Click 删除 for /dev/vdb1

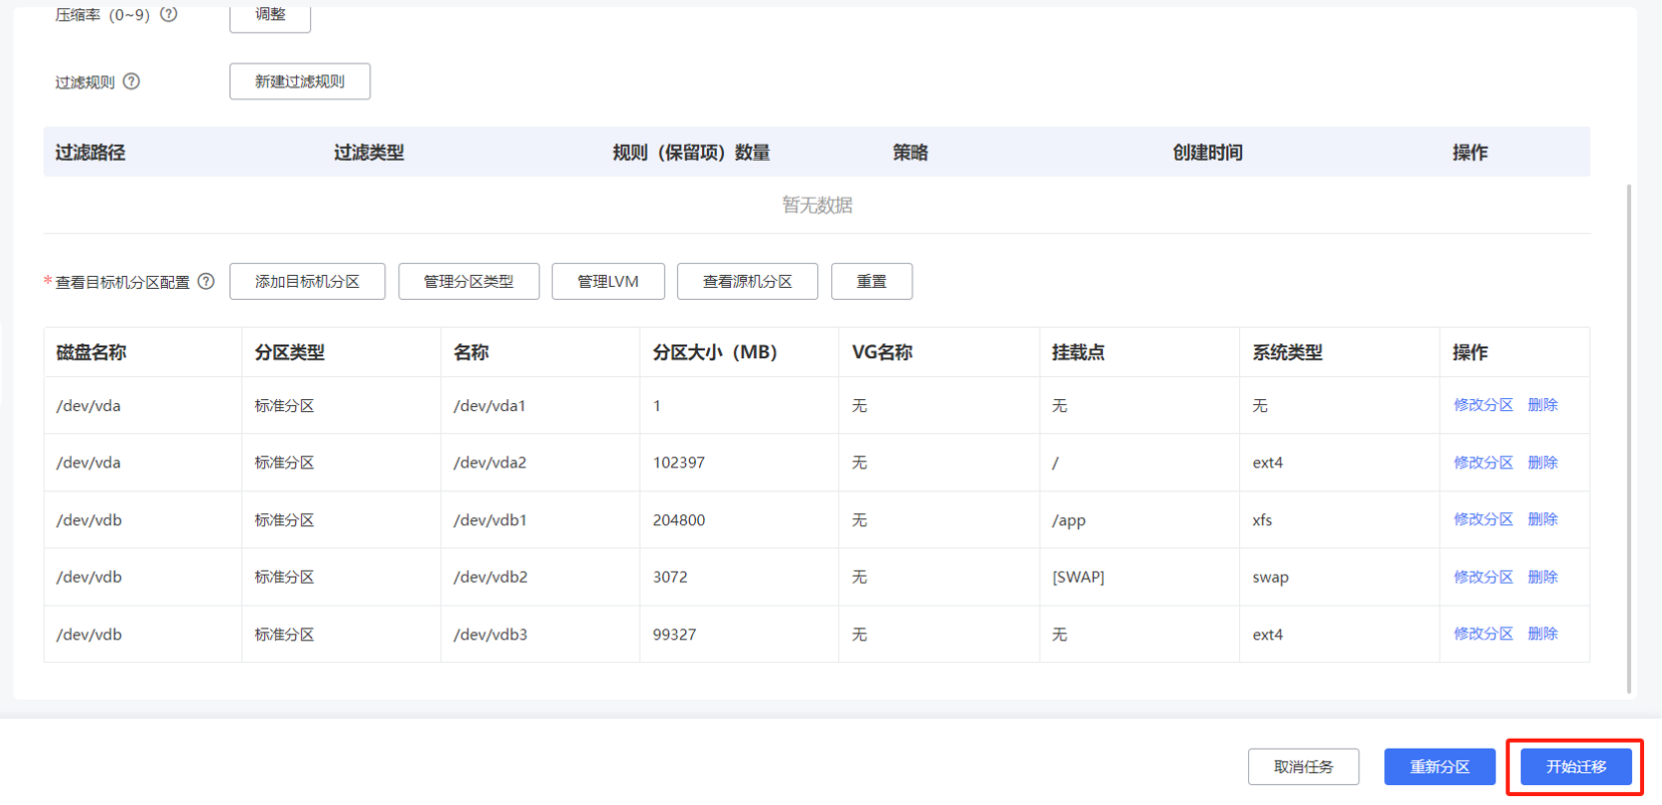[1543, 519]
